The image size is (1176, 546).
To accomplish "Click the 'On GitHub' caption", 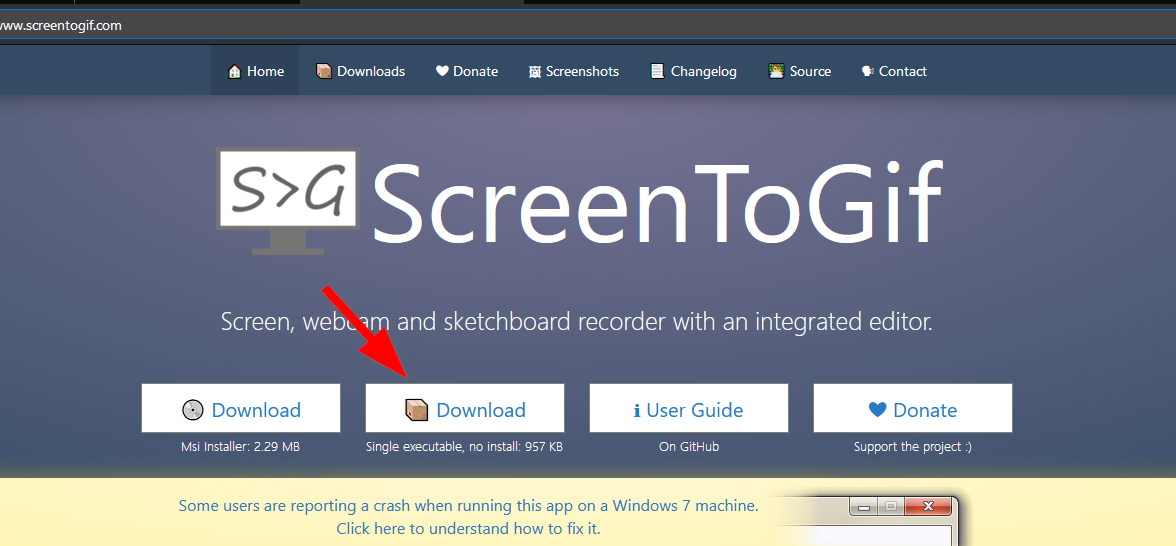I will coord(689,447).
